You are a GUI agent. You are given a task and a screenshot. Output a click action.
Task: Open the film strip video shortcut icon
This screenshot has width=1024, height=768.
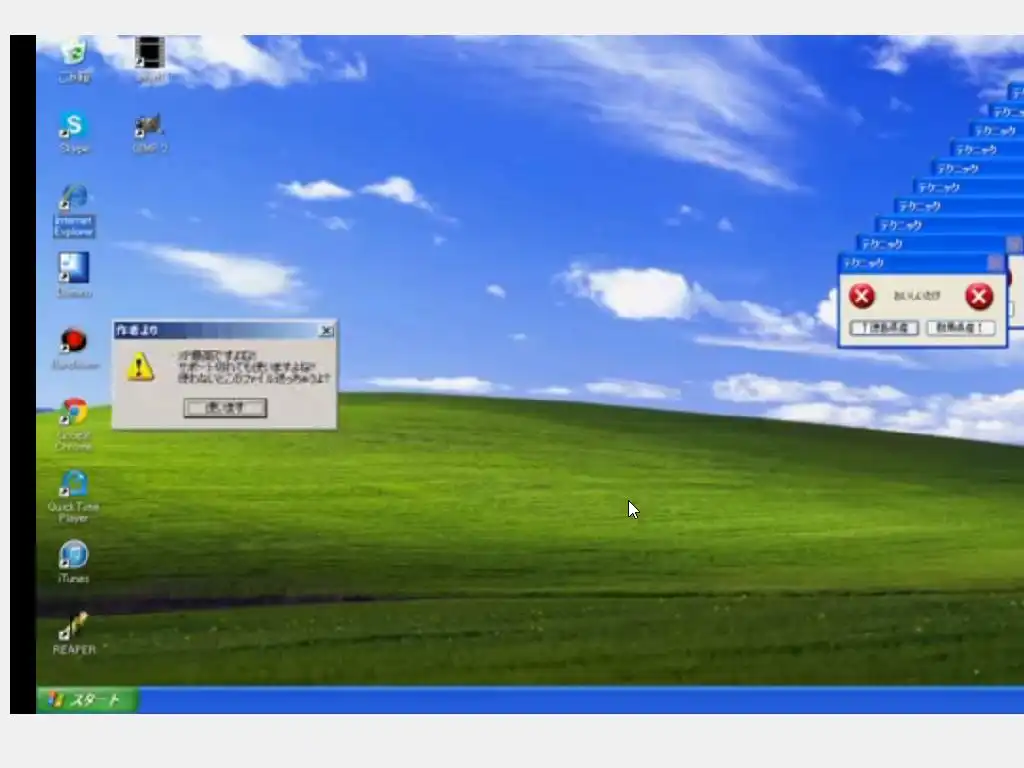tap(150, 59)
